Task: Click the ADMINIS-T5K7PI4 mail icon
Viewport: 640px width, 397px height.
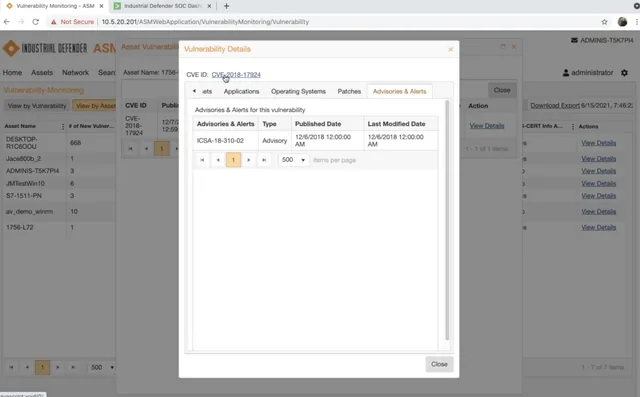Action: [x=574, y=40]
